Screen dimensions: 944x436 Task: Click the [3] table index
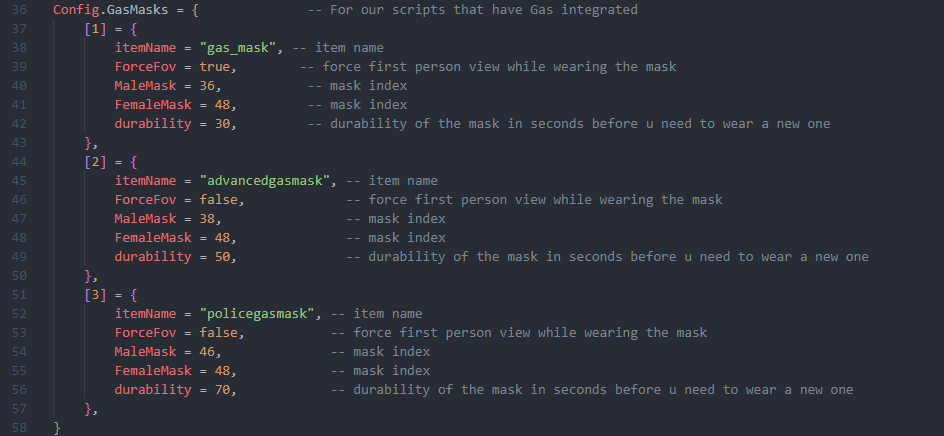tap(95, 295)
